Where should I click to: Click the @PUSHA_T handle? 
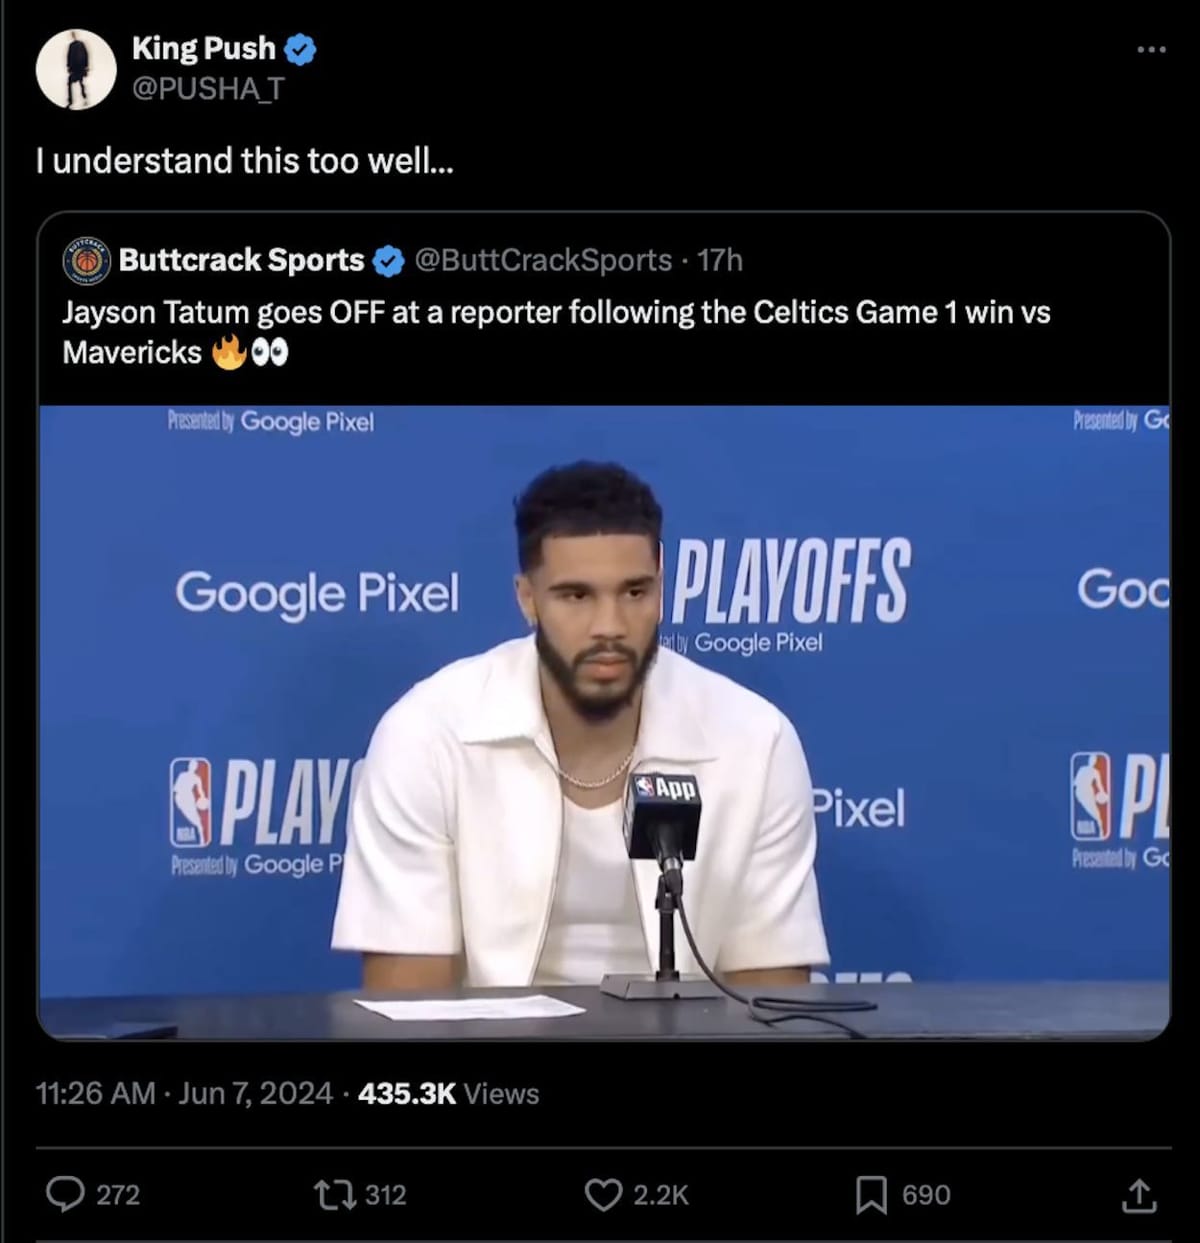(x=206, y=90)
